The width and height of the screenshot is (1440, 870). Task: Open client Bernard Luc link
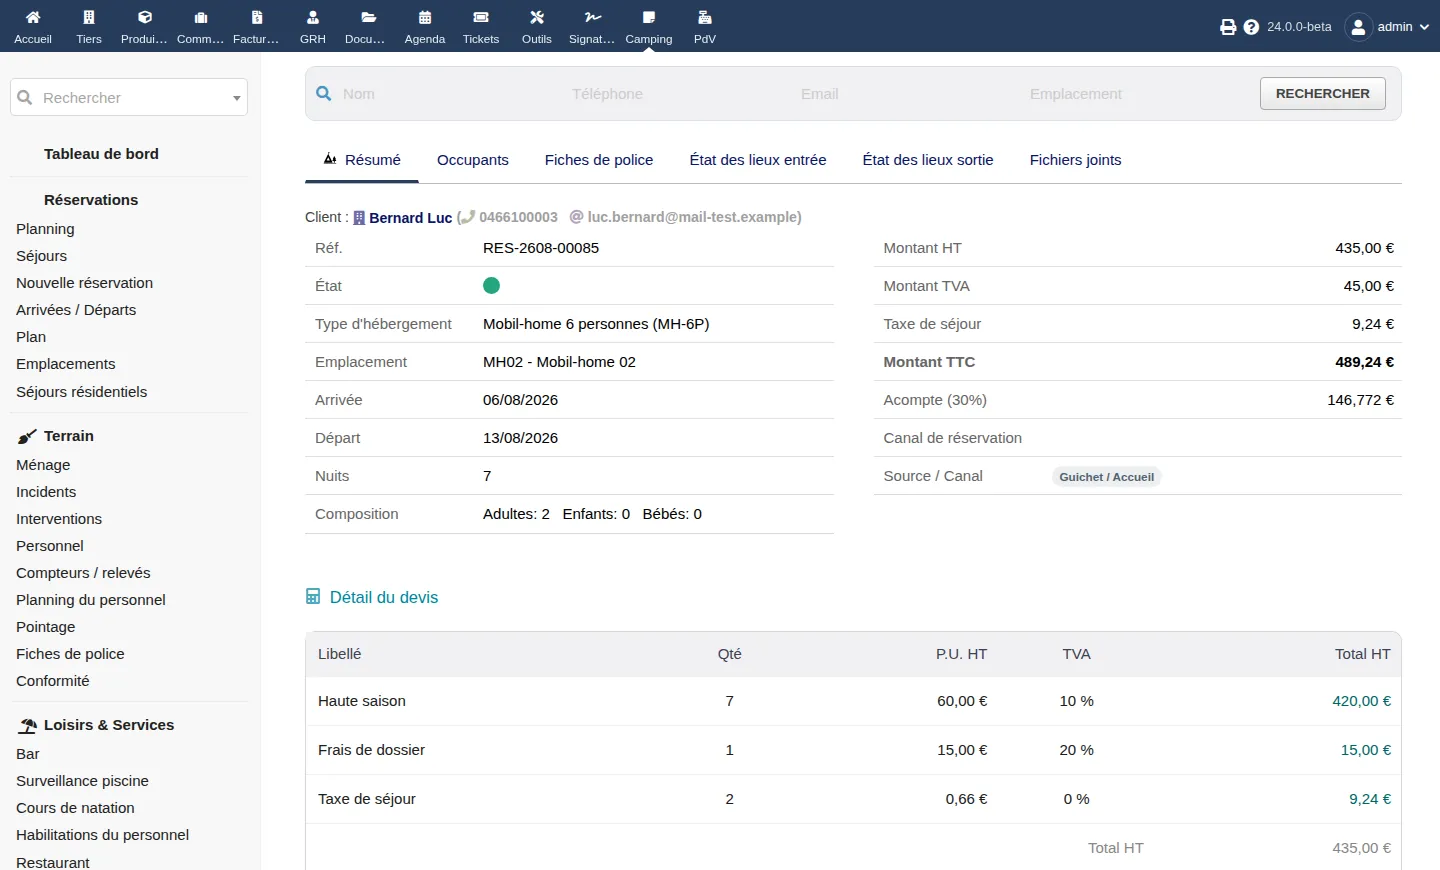click(x=410, y=218)
